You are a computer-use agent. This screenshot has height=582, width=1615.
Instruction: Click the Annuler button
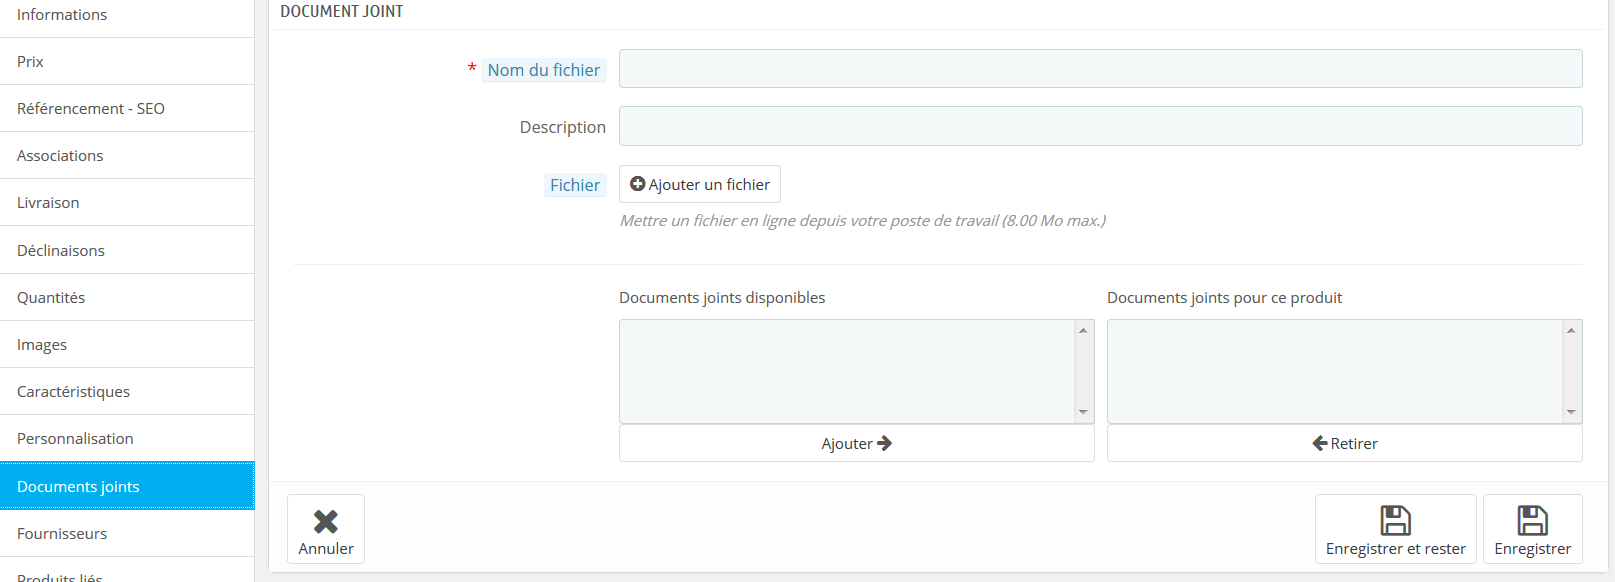tap(326, 529)
